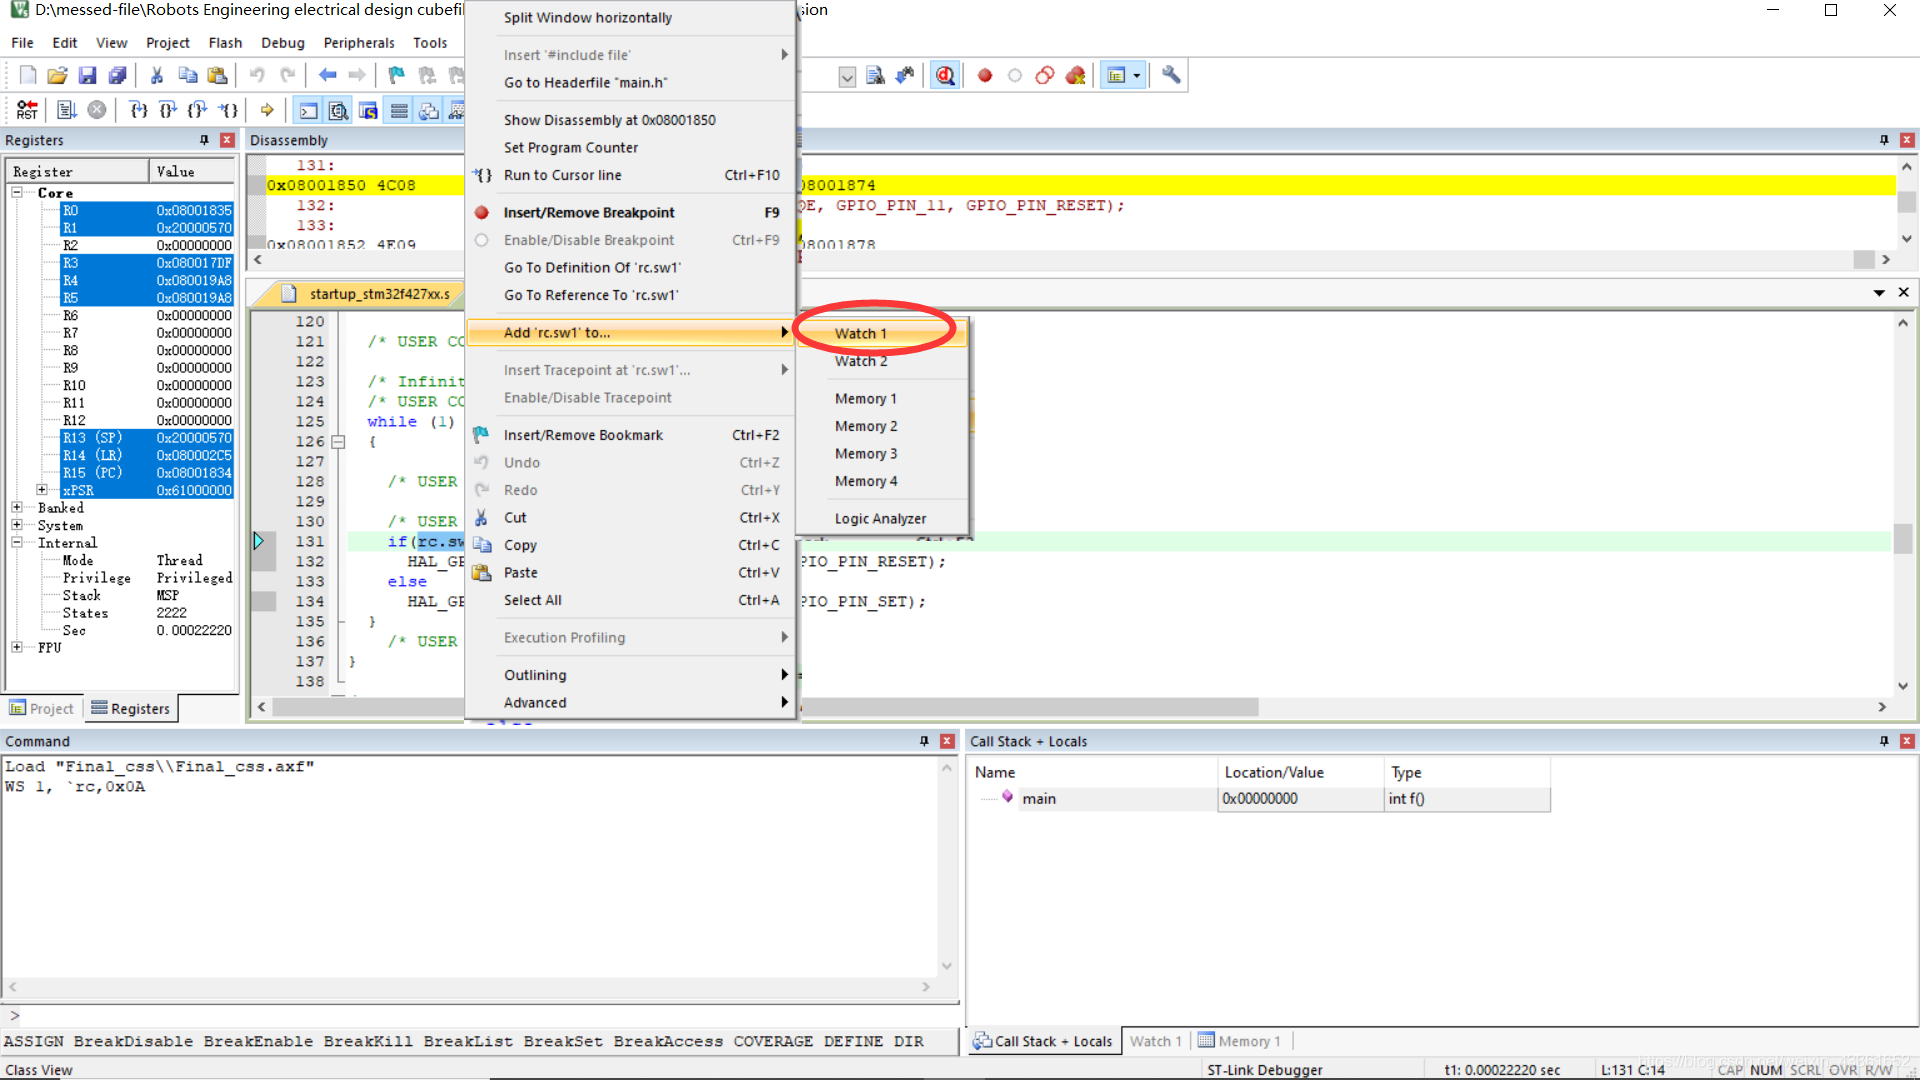This screenshot has width=1920, height=1080.
Task: Select Memory 1 from watch options
Action: point(865,398)
